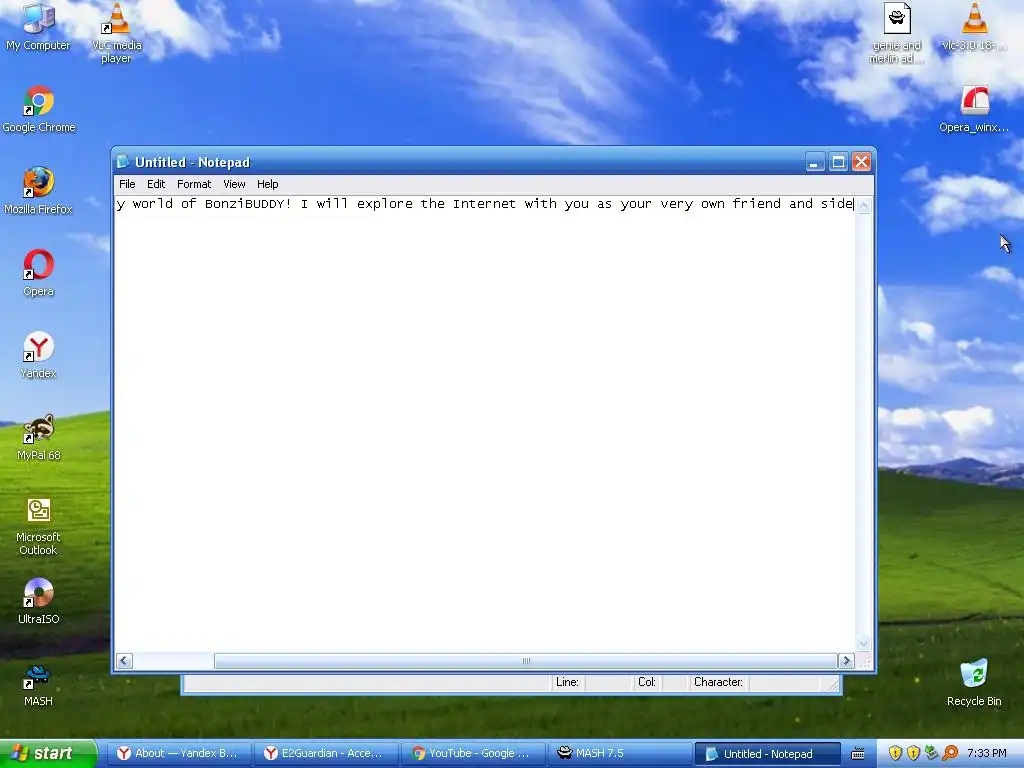Click the vertical scrollbar down arrow
The width and height of the screenshot is (1024, 768).
pos(863,643)
